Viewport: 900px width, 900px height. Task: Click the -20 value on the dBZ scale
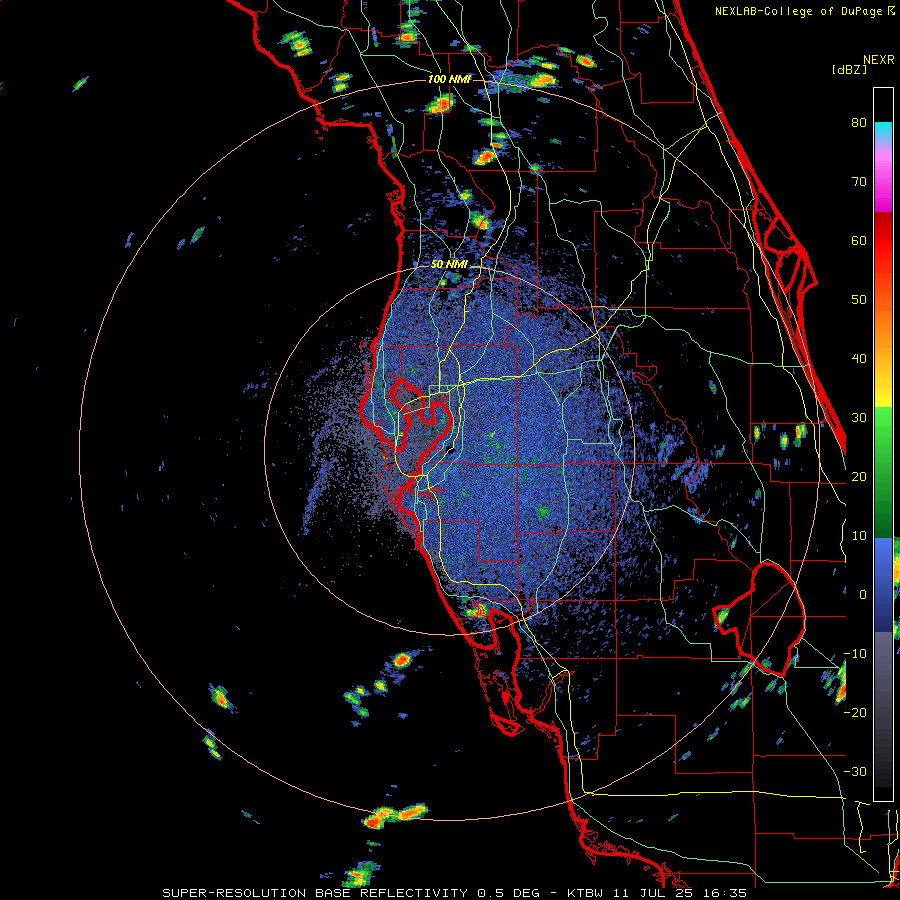[855, 713]
